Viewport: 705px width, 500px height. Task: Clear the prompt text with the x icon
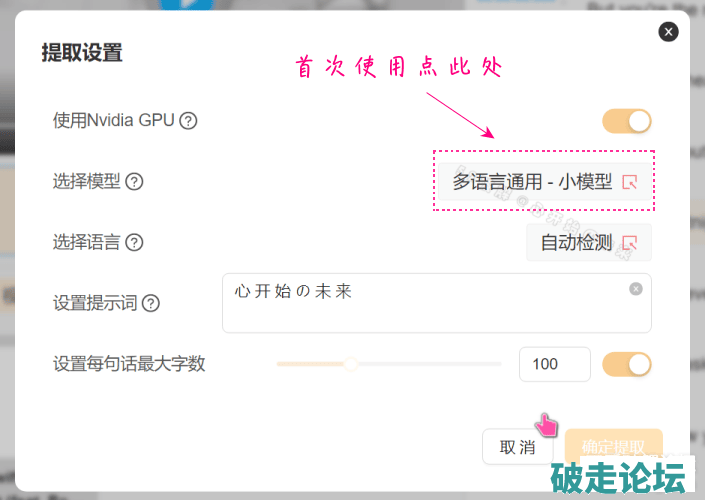click(636, 289)
